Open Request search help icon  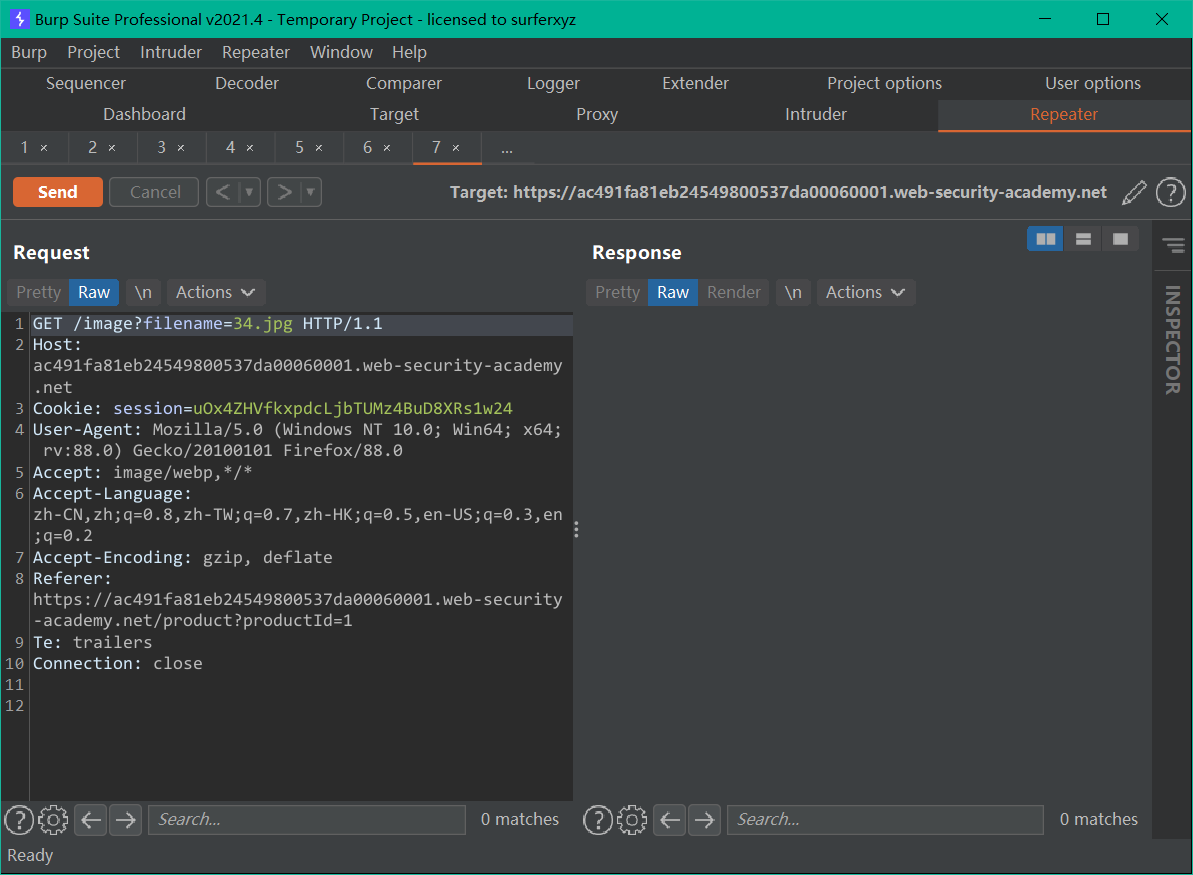(19, 819)
